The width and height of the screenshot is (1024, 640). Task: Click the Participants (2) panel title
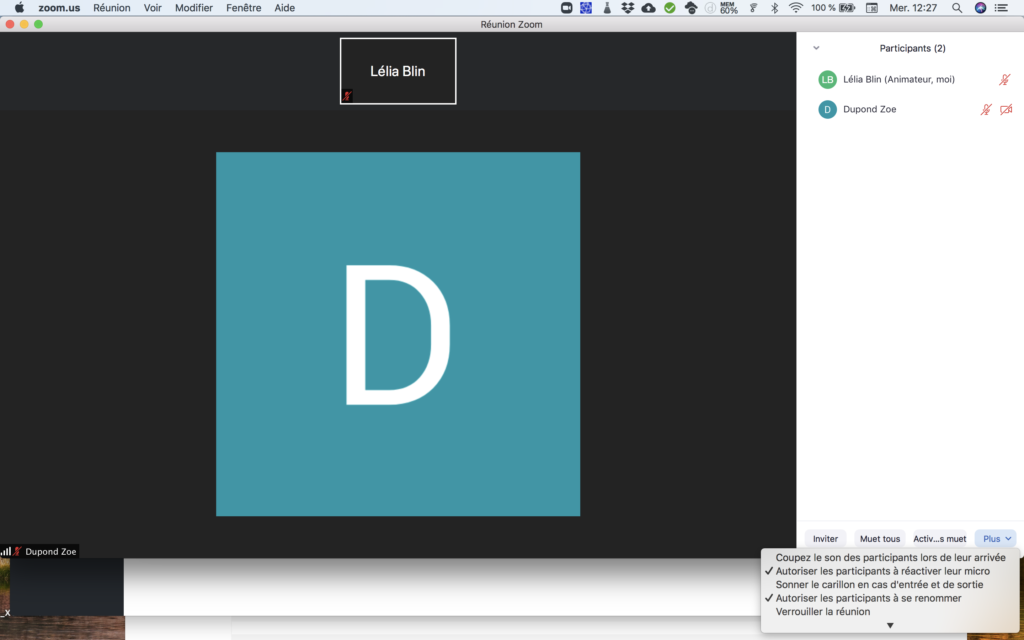(x=912, y=48)
